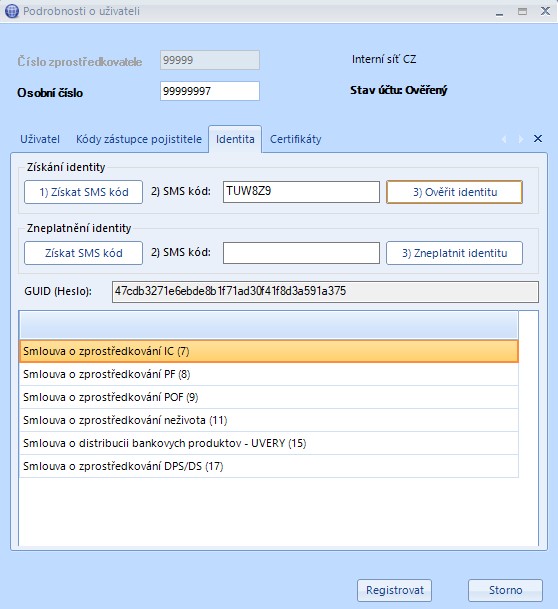The image size is (558, 609).
Task: Click the Registrovat button
Action: pyautogui.click(x=395, y=590)
